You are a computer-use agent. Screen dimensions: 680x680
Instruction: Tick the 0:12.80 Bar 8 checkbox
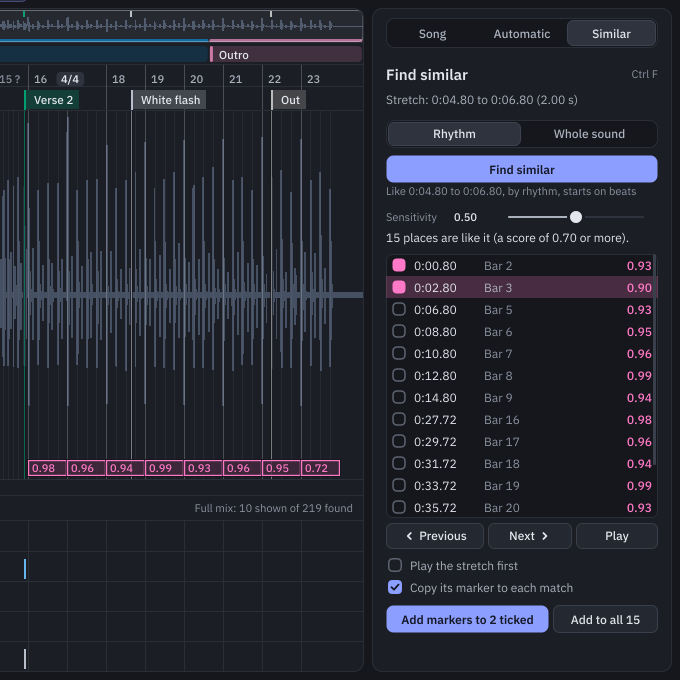pos(399,375)
